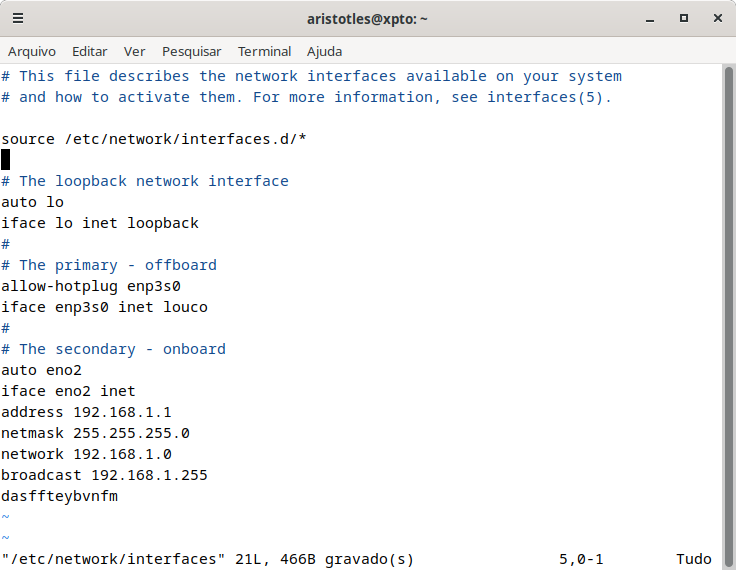Click the 'allow-hotplug enp3s0' line
This screenshot has width=736, height=570.
[91, 286]
